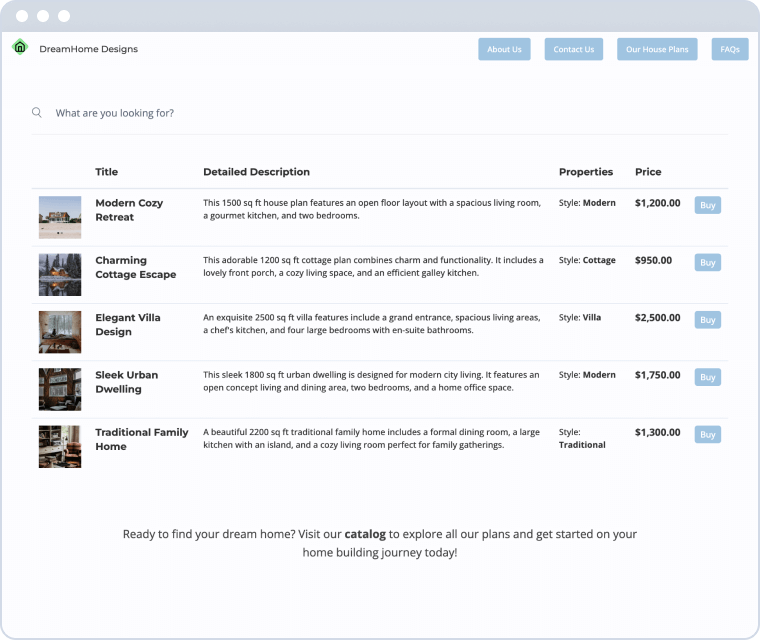Open the About Us page

(504, 49)
